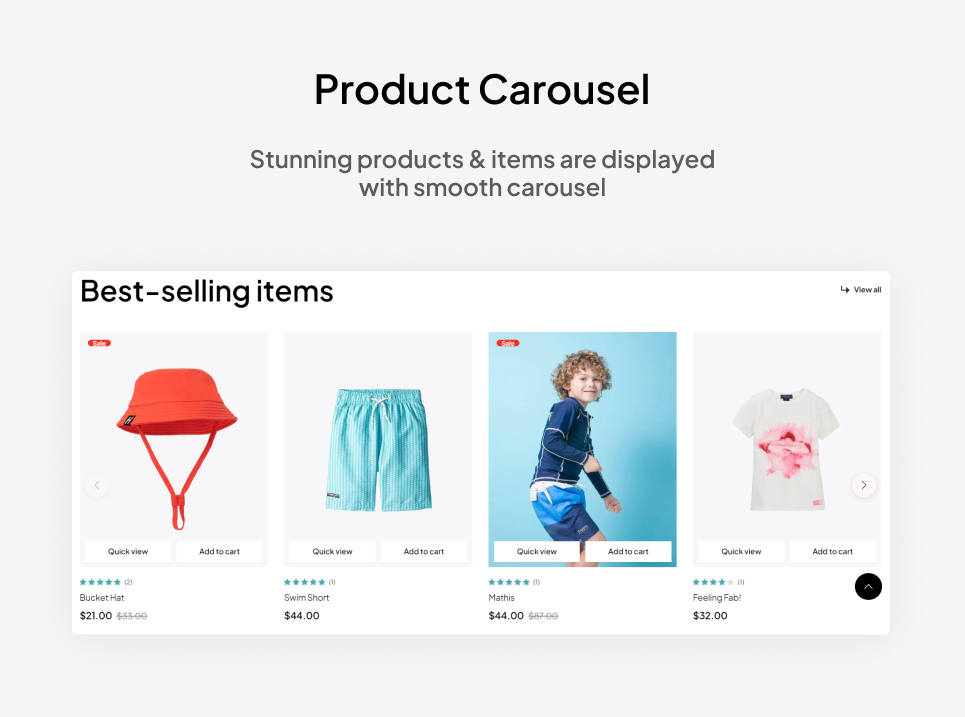Add Swim Short to cart

click(423, 551)
